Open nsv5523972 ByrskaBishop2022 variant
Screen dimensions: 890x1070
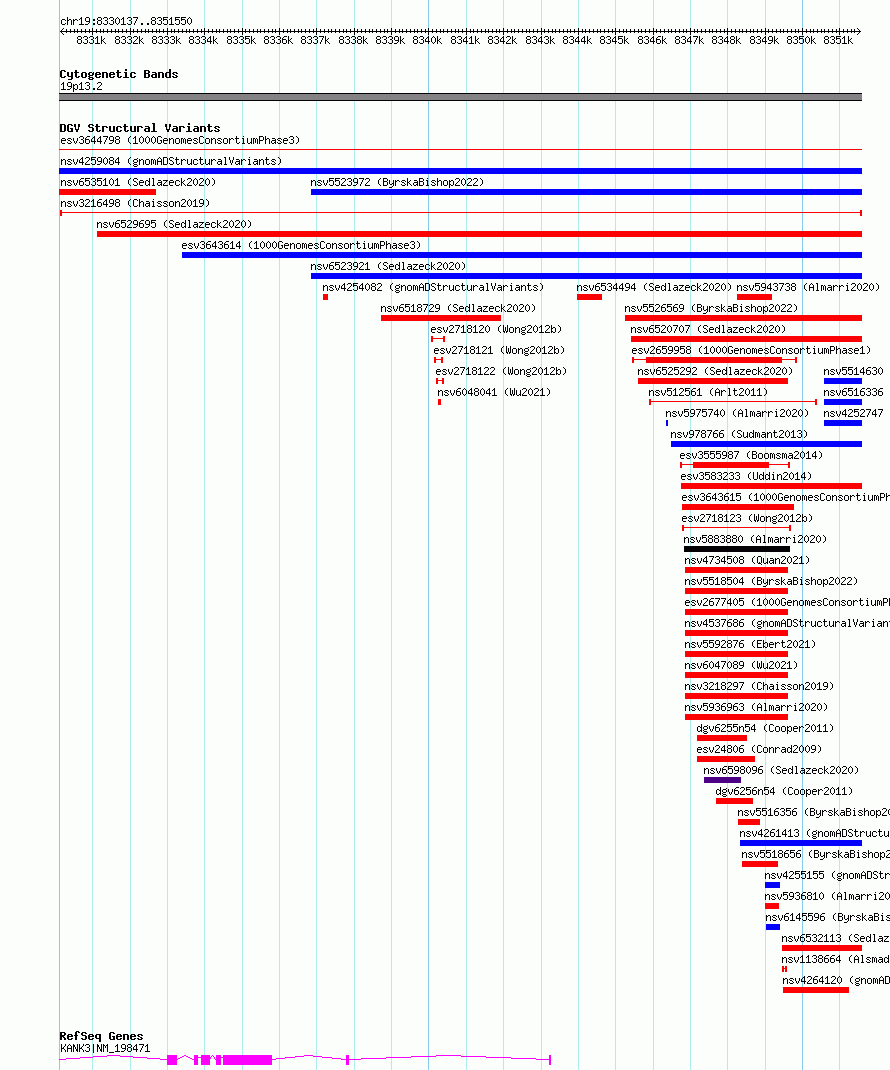point(397,182)
